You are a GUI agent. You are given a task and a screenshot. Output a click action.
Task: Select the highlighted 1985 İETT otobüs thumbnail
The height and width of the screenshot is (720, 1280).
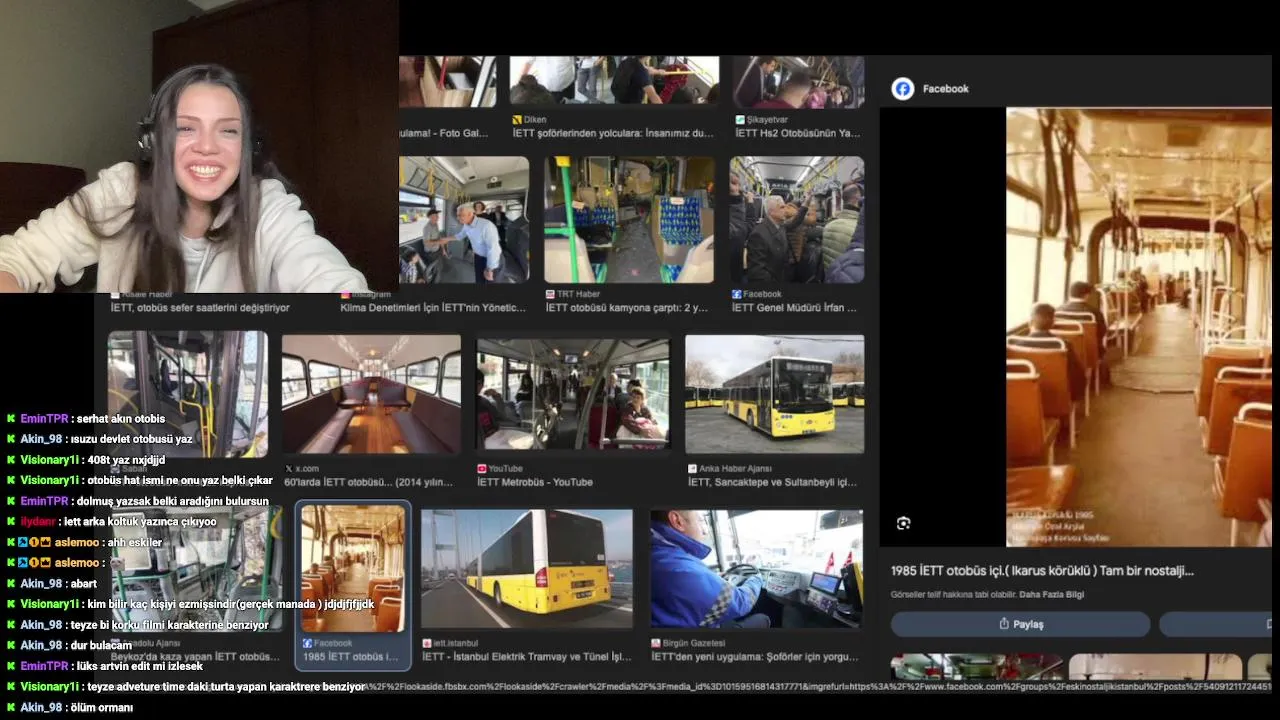point(353,569)
